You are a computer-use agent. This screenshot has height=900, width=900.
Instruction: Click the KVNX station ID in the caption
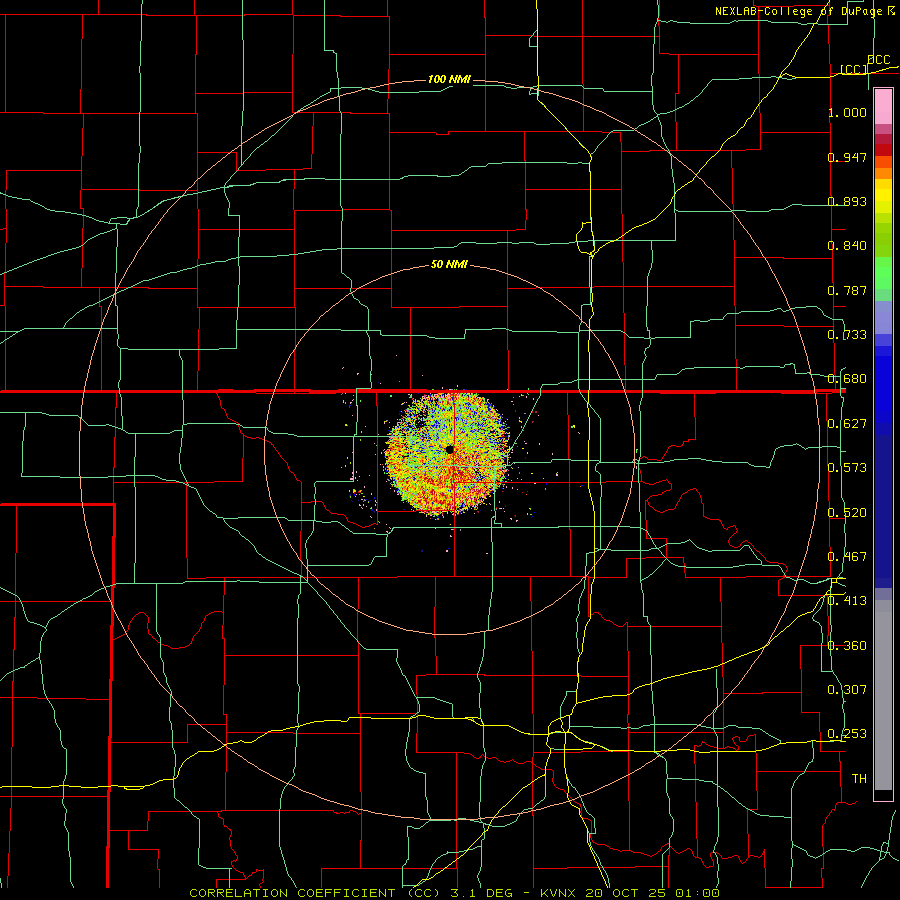560,893
